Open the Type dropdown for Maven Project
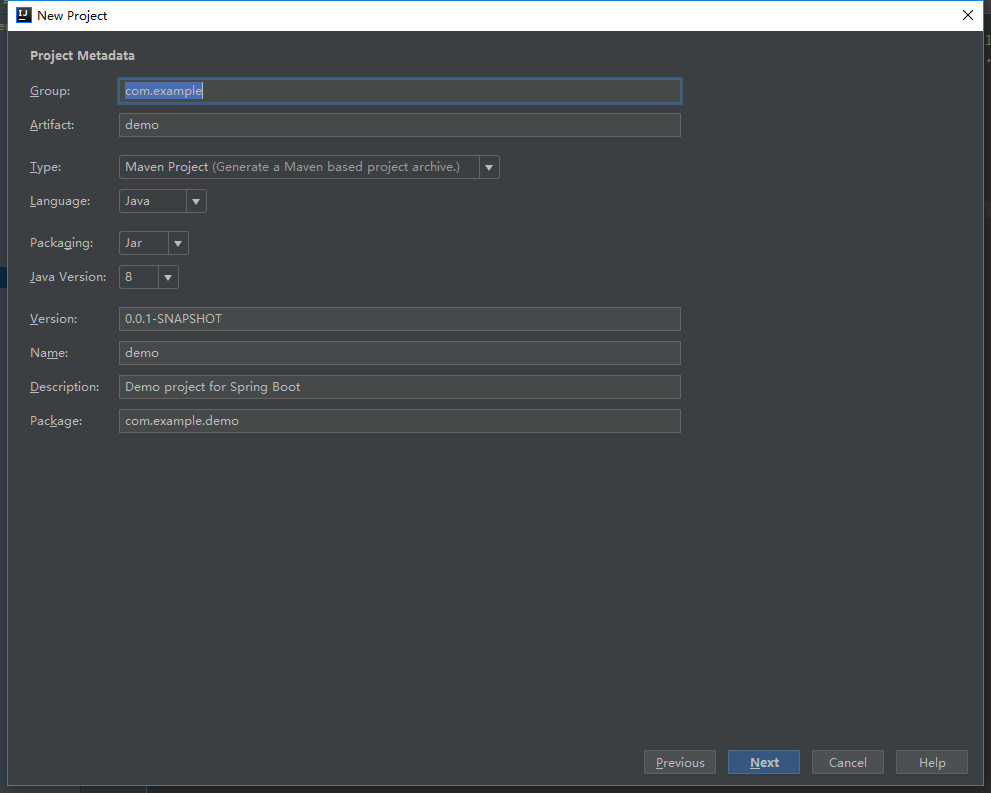 coord(309,167)
